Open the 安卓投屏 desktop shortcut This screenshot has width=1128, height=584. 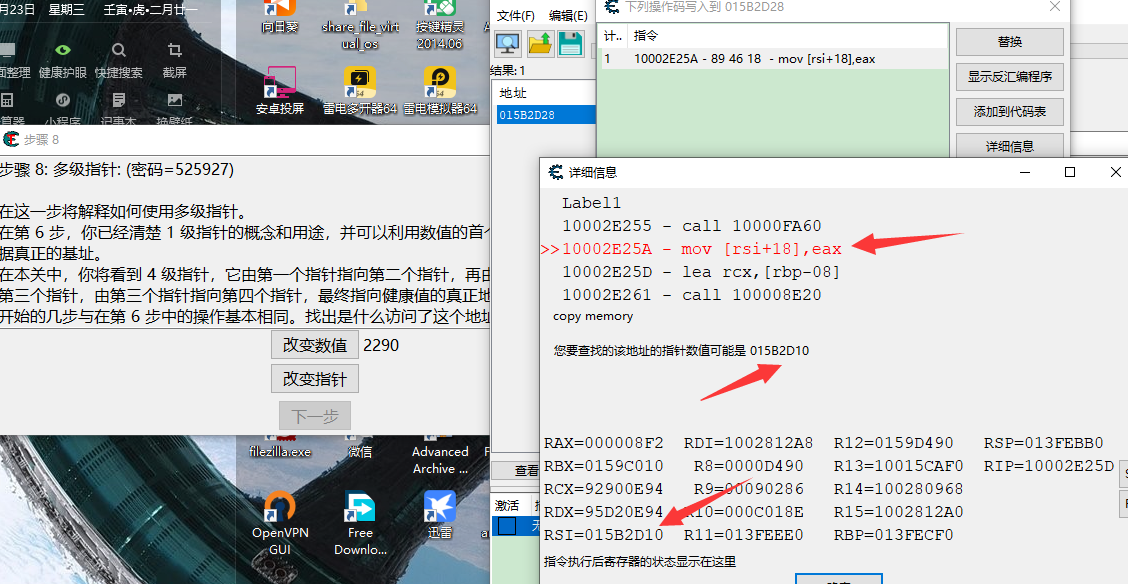pyautogui.click(x=280, y=91)
